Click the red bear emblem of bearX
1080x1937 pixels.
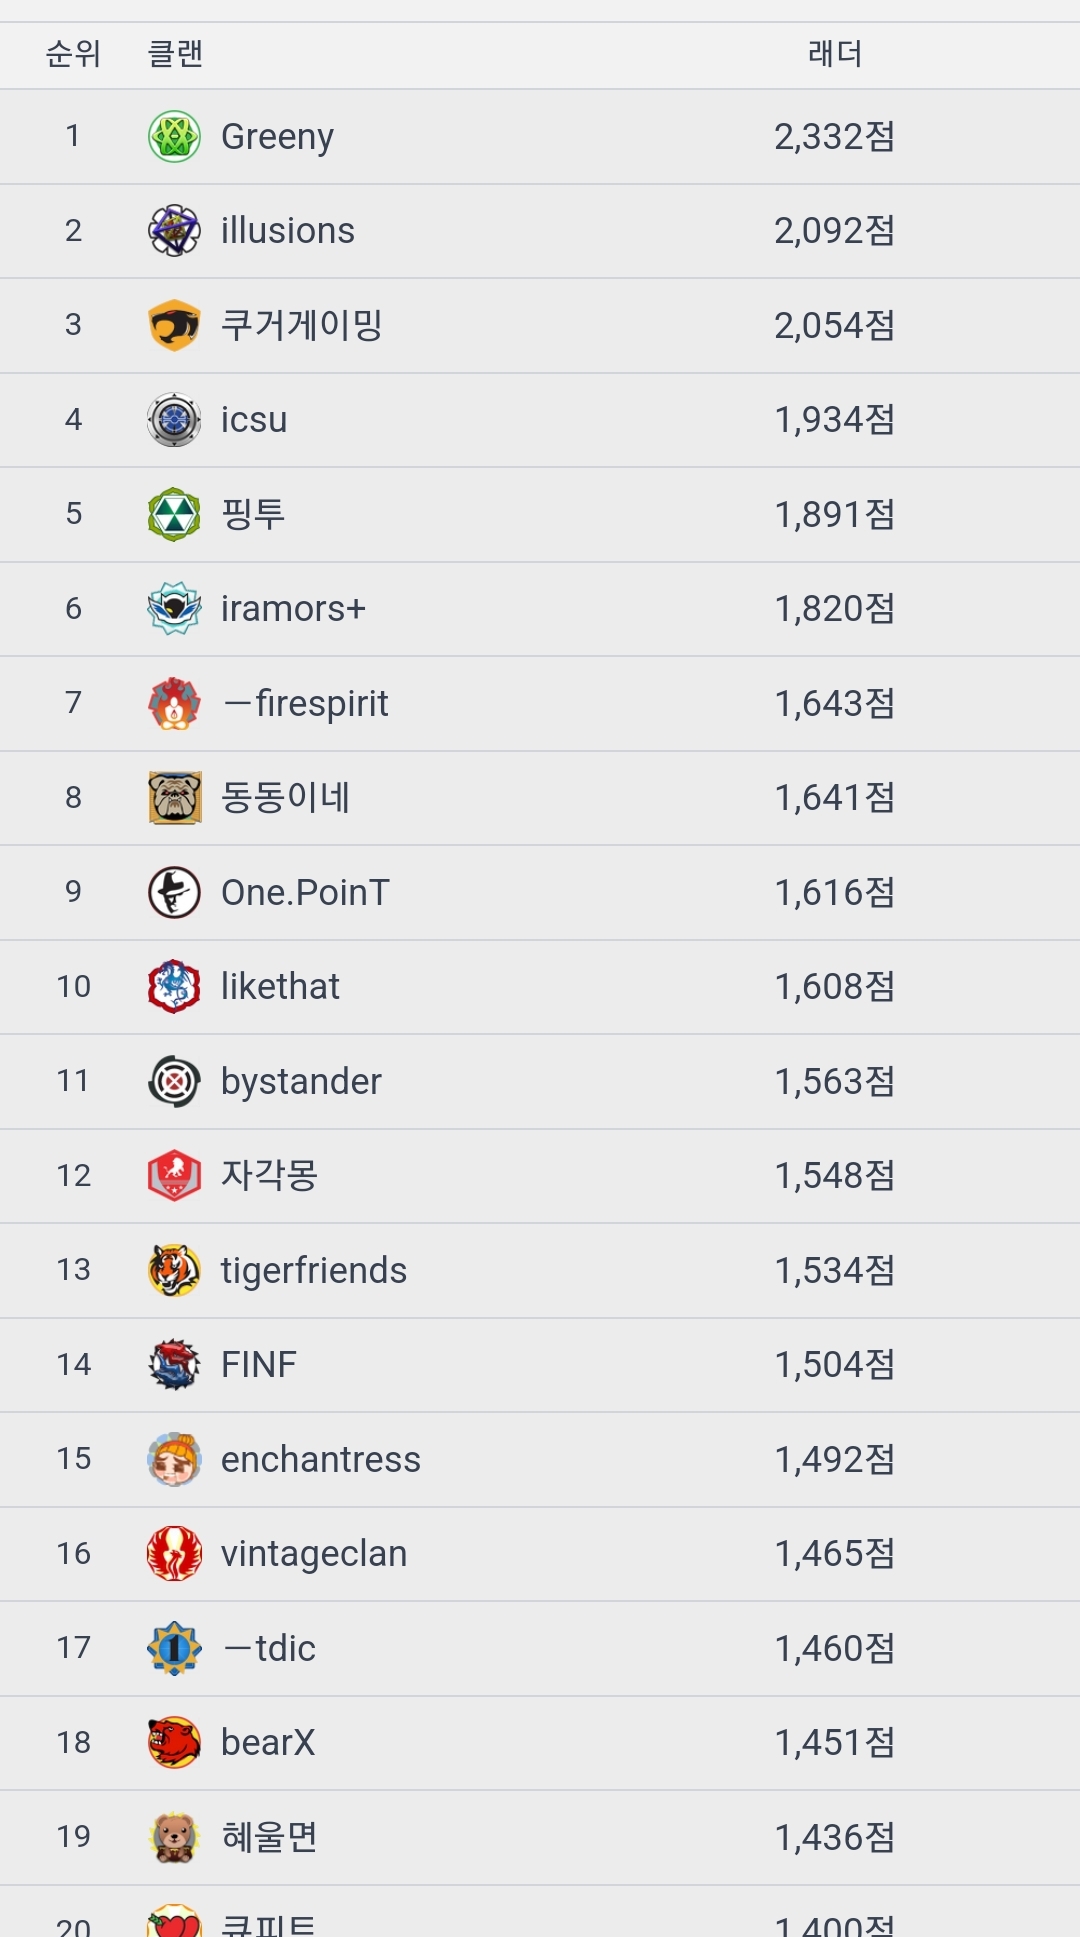(x=174, y=1743)
